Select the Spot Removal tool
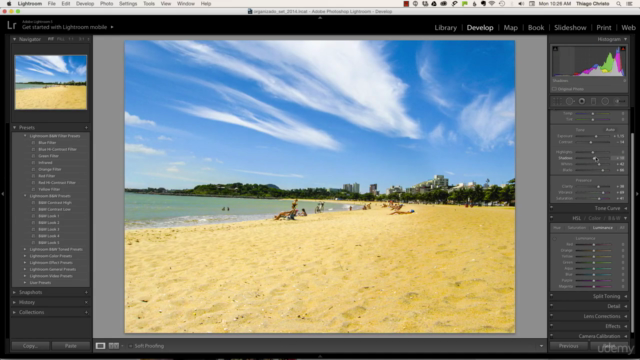Image resolution: width=640 pixels, height=360 pixels. tap(569, 101)
